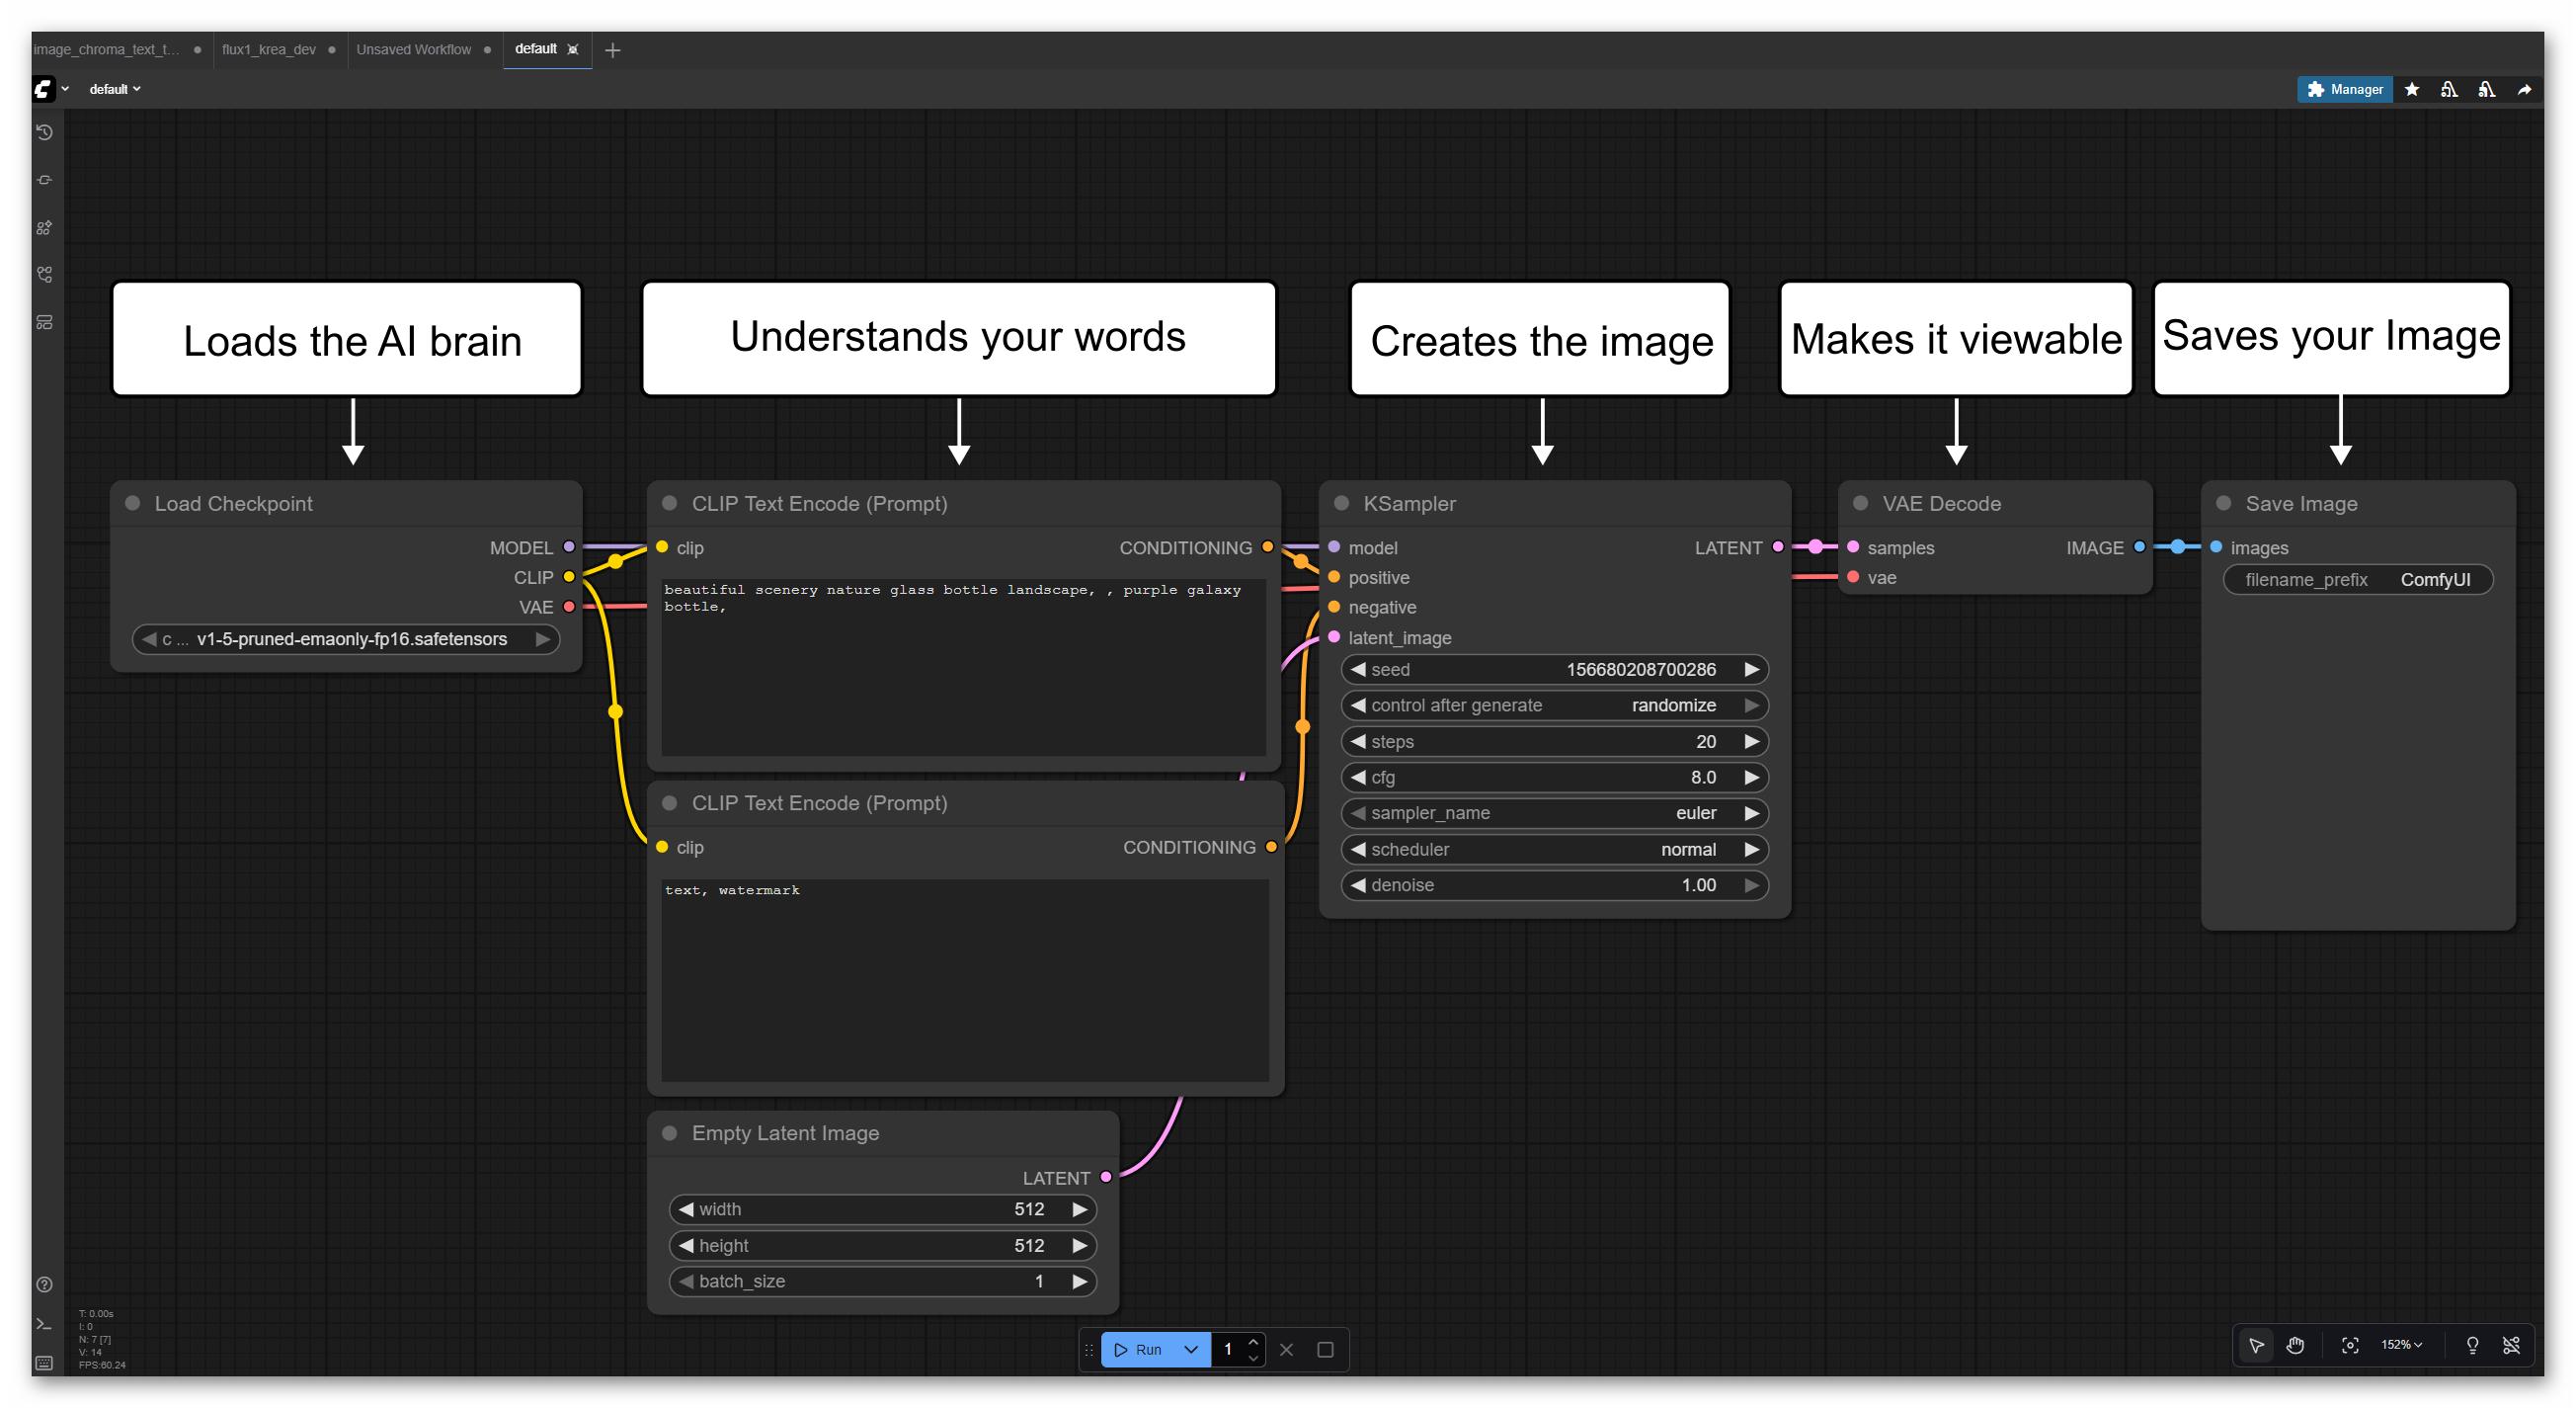Click the ComfyUI logo icon
Screen dimensions: 2576x1408
[43, 89]
